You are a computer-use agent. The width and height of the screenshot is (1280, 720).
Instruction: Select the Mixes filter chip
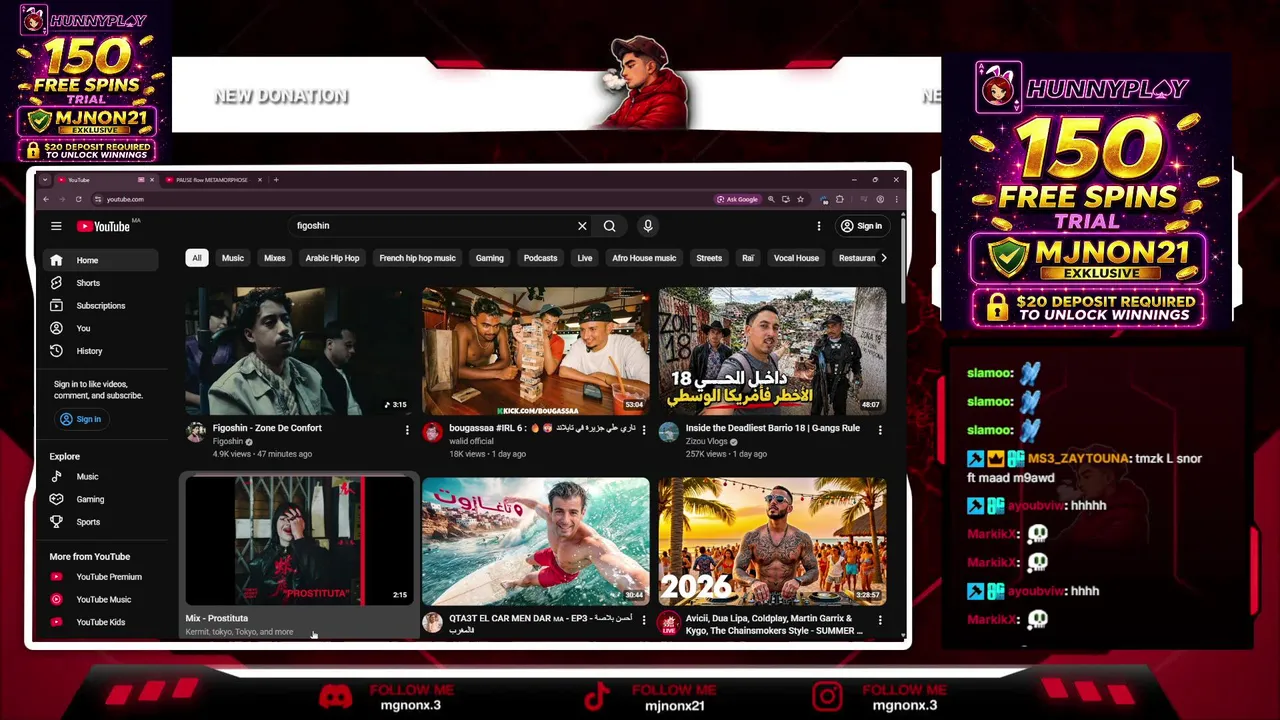pyautogui.click(x=274, y=258)
